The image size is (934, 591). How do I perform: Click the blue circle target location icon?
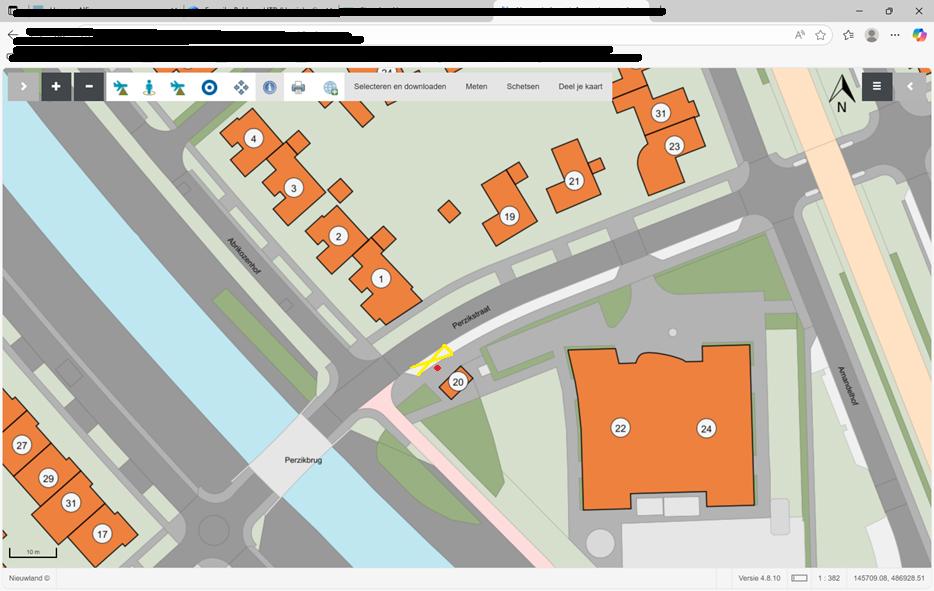pos(209,87)
